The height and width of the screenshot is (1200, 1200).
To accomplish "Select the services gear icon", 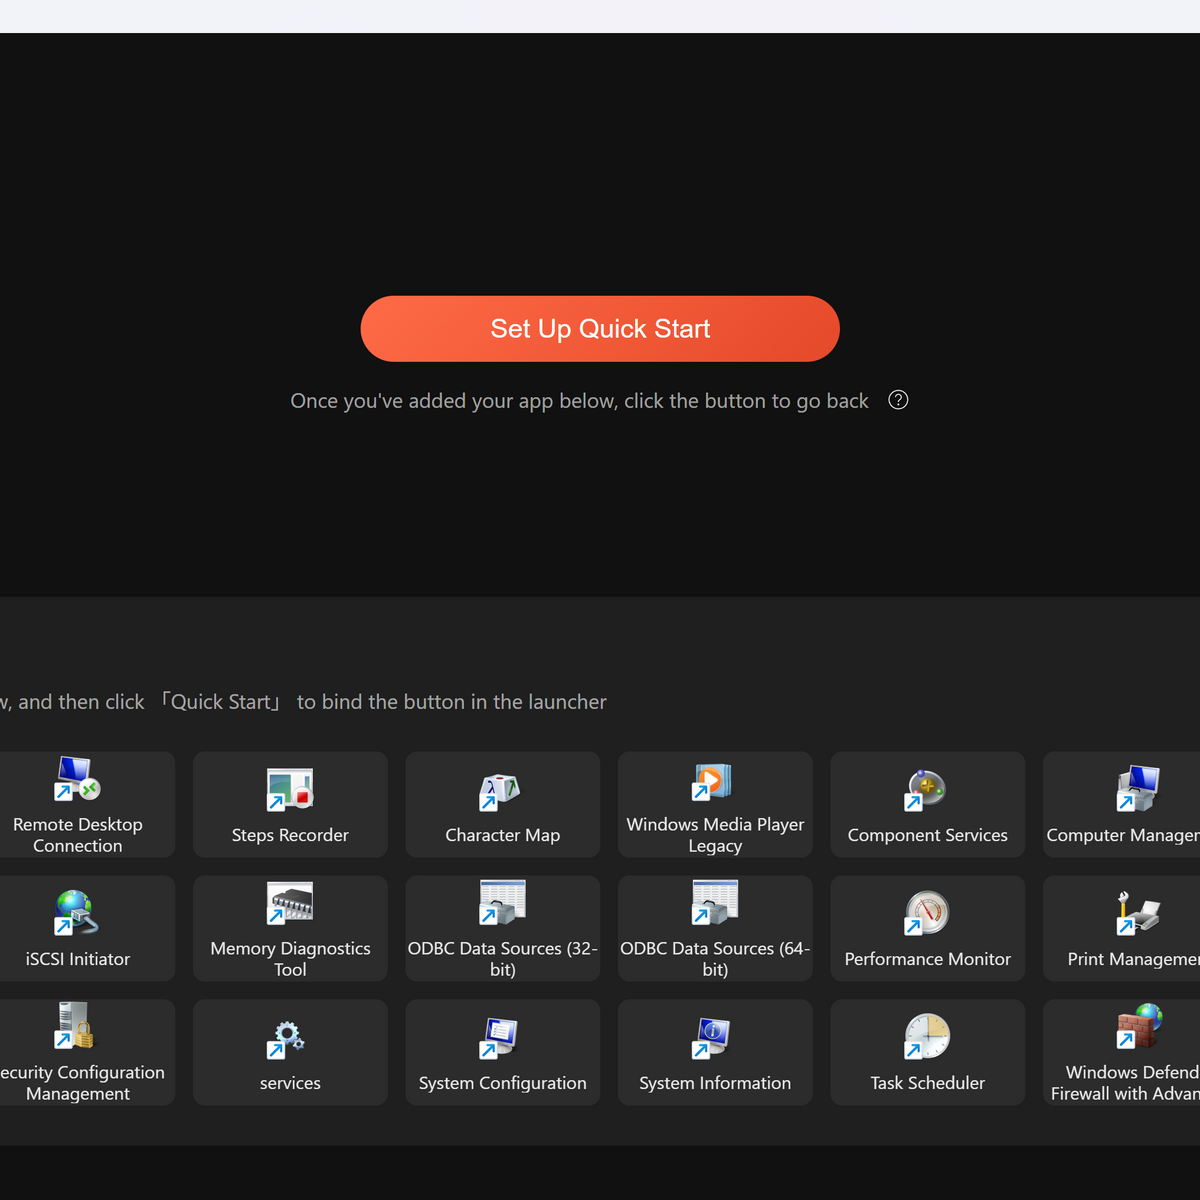I will 287,1039.
